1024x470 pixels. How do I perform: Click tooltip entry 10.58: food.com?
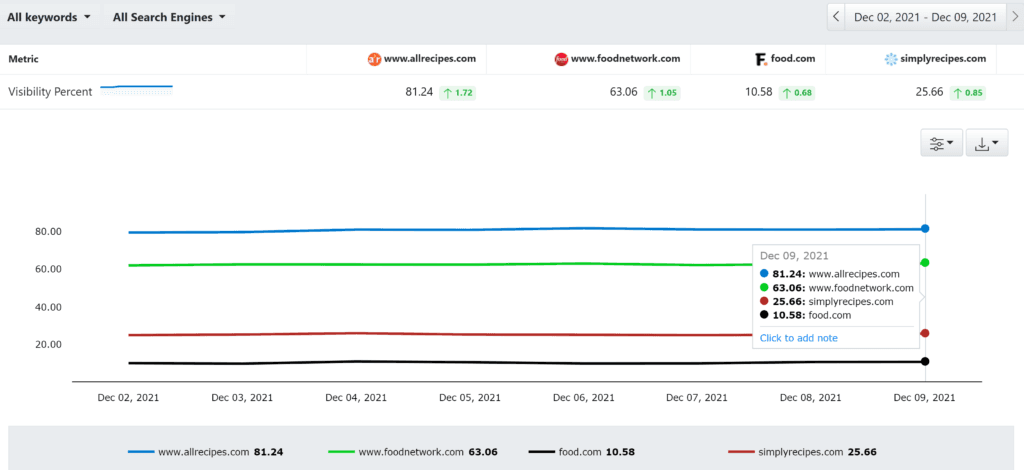805,315
